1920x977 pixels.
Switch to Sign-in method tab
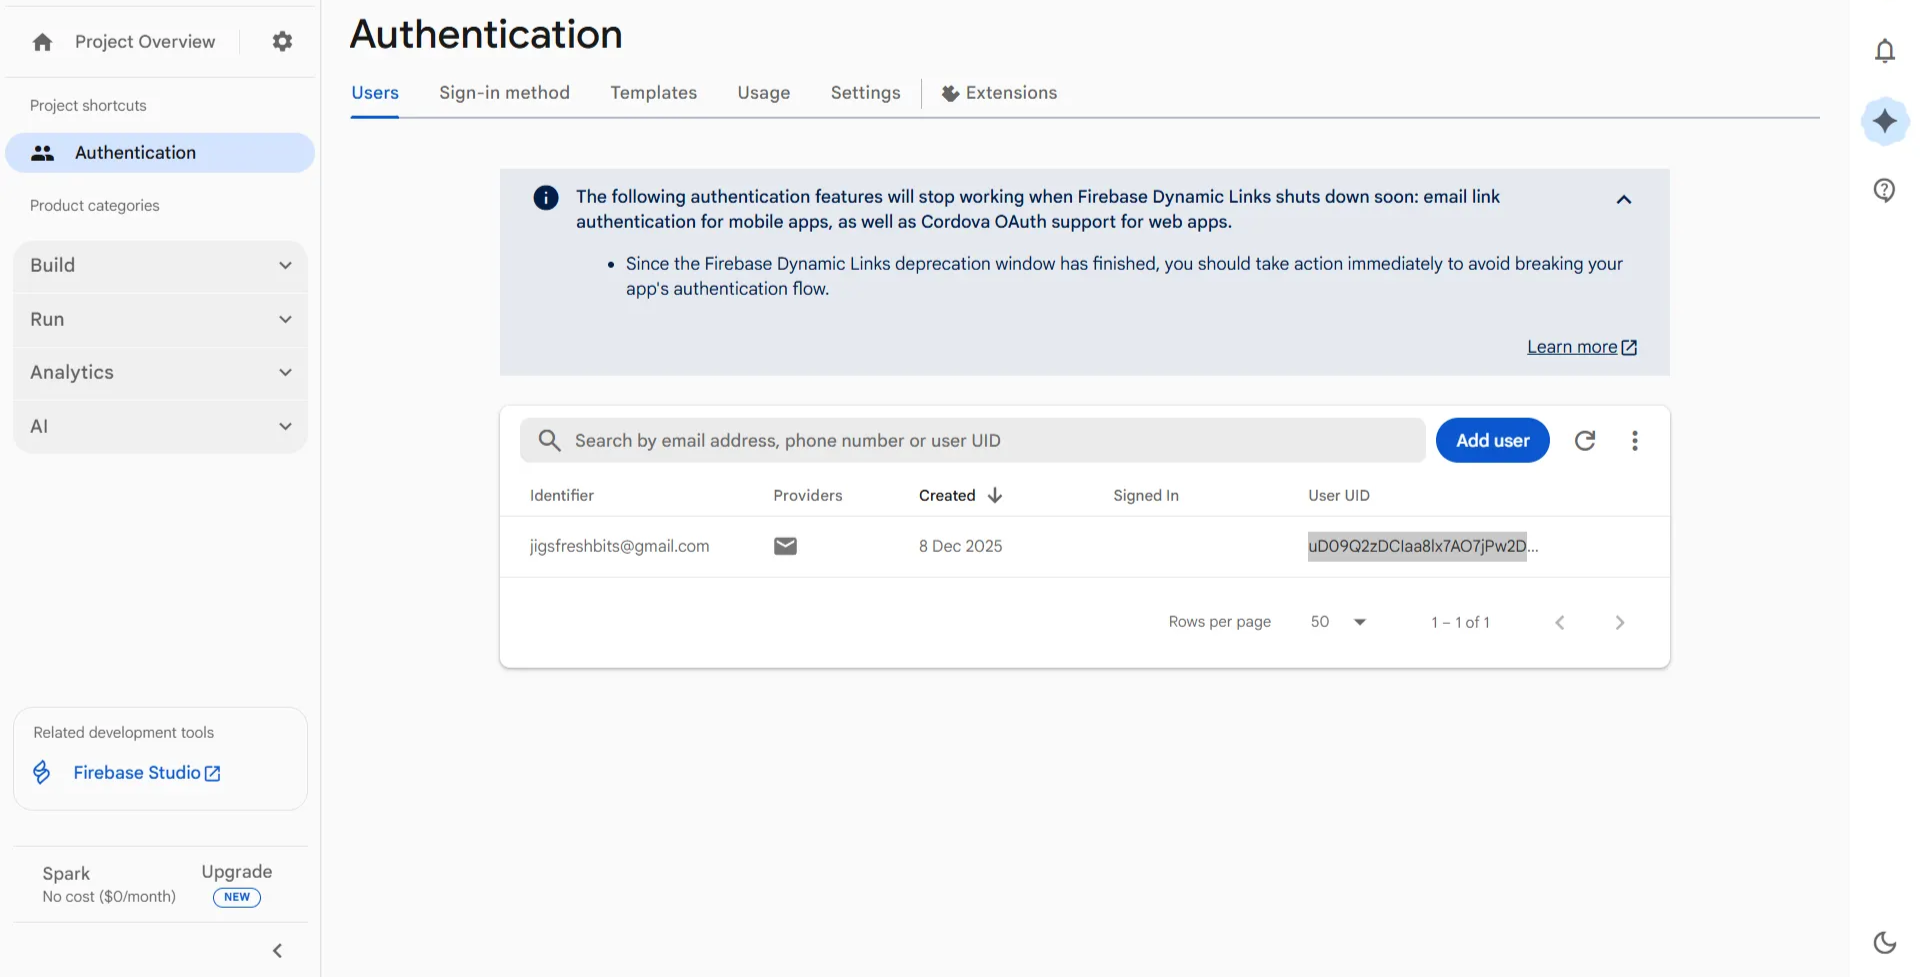tap(504, 93)
